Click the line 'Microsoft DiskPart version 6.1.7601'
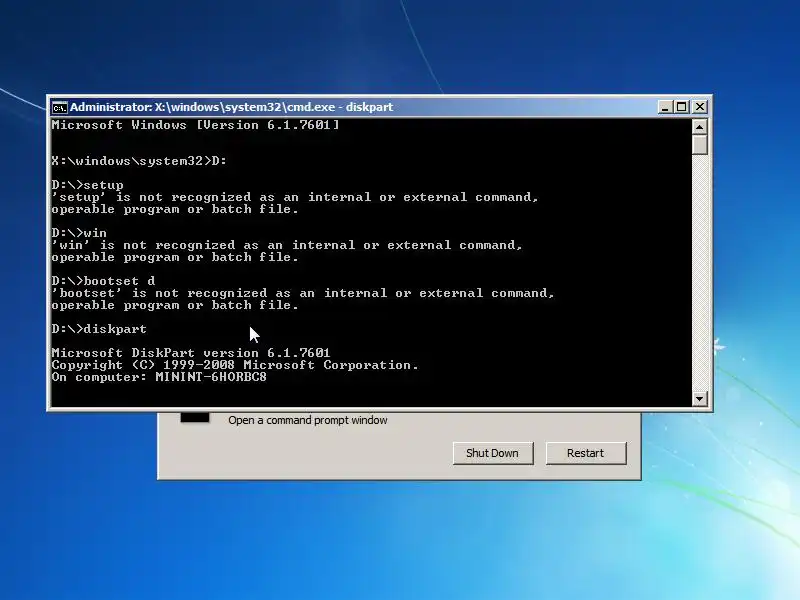Viewport: 800px width, 600px height. [191, 353]
